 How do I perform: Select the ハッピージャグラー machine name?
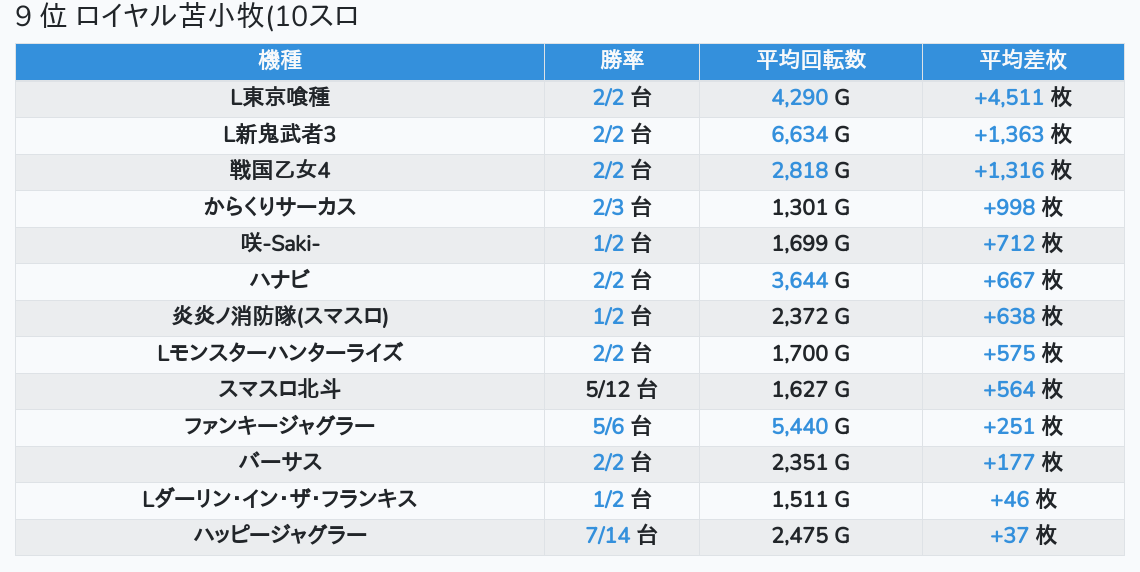pyautogui.click(x=280, y=536)
